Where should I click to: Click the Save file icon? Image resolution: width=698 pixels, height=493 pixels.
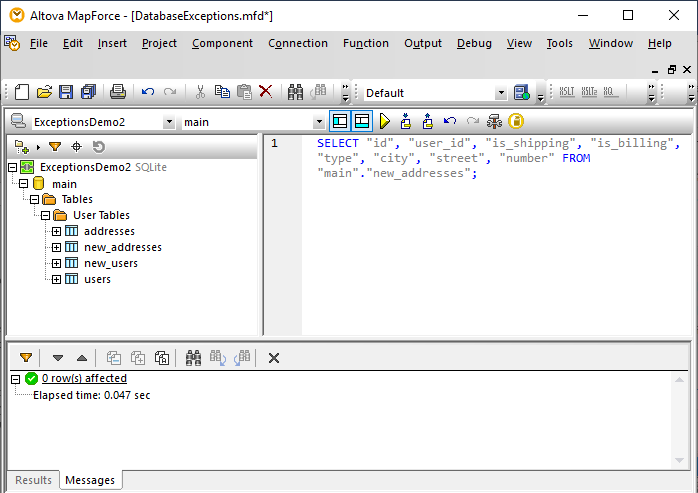(x=66, y=92)
